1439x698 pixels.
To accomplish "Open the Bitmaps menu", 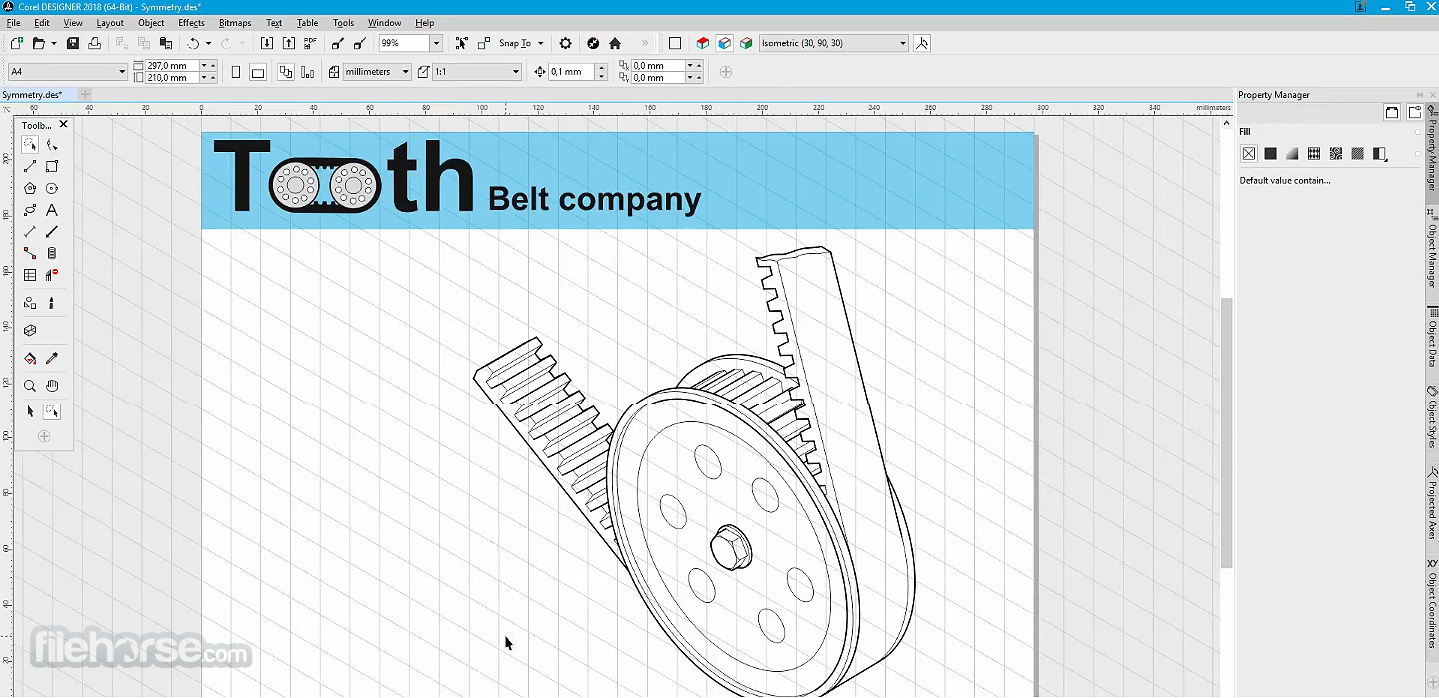I will [x=235, y=23].
